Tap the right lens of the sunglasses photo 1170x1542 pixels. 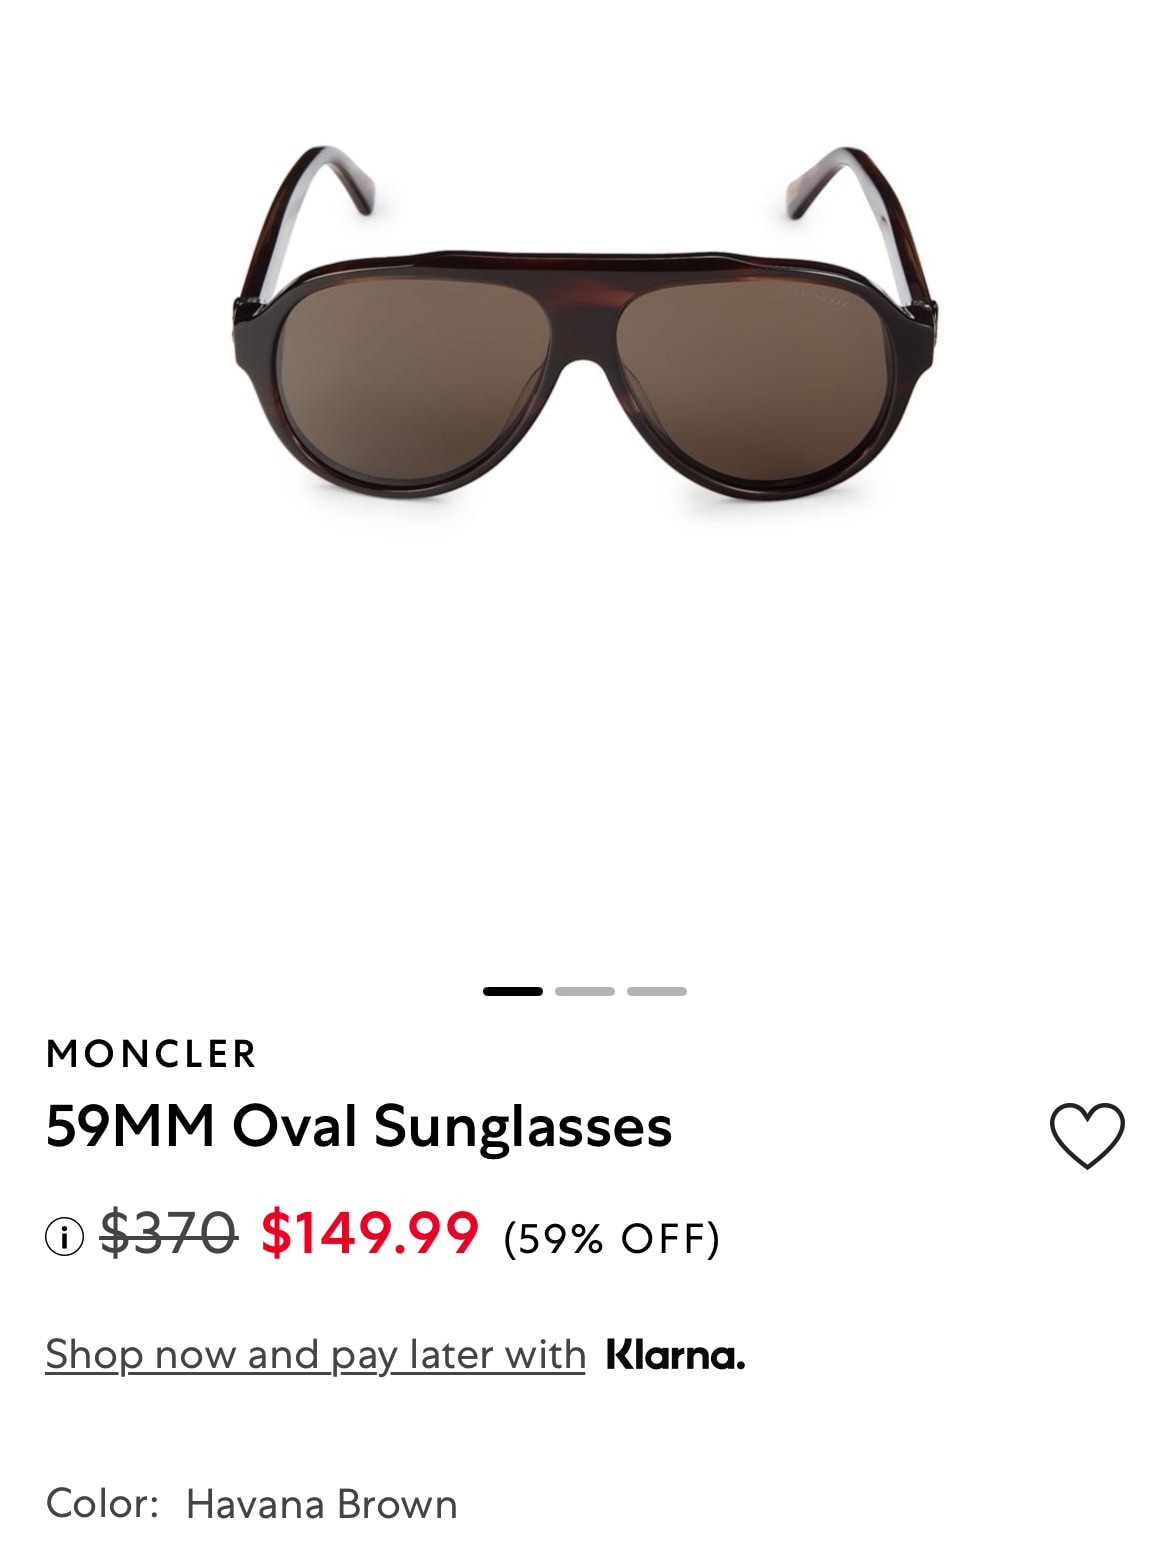tap(755, 382)
